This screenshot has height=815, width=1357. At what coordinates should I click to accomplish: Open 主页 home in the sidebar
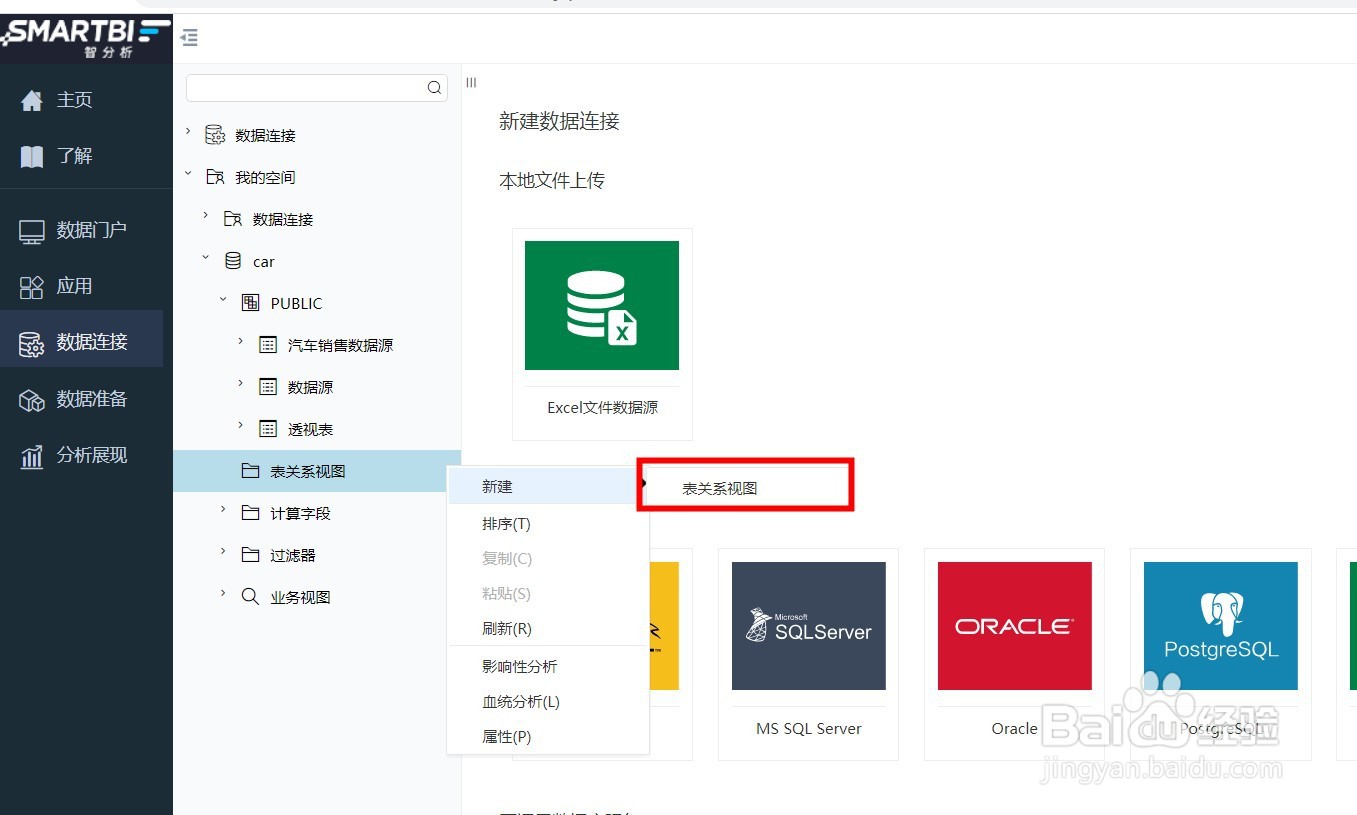pyautogui.click(x=74, y=100)
